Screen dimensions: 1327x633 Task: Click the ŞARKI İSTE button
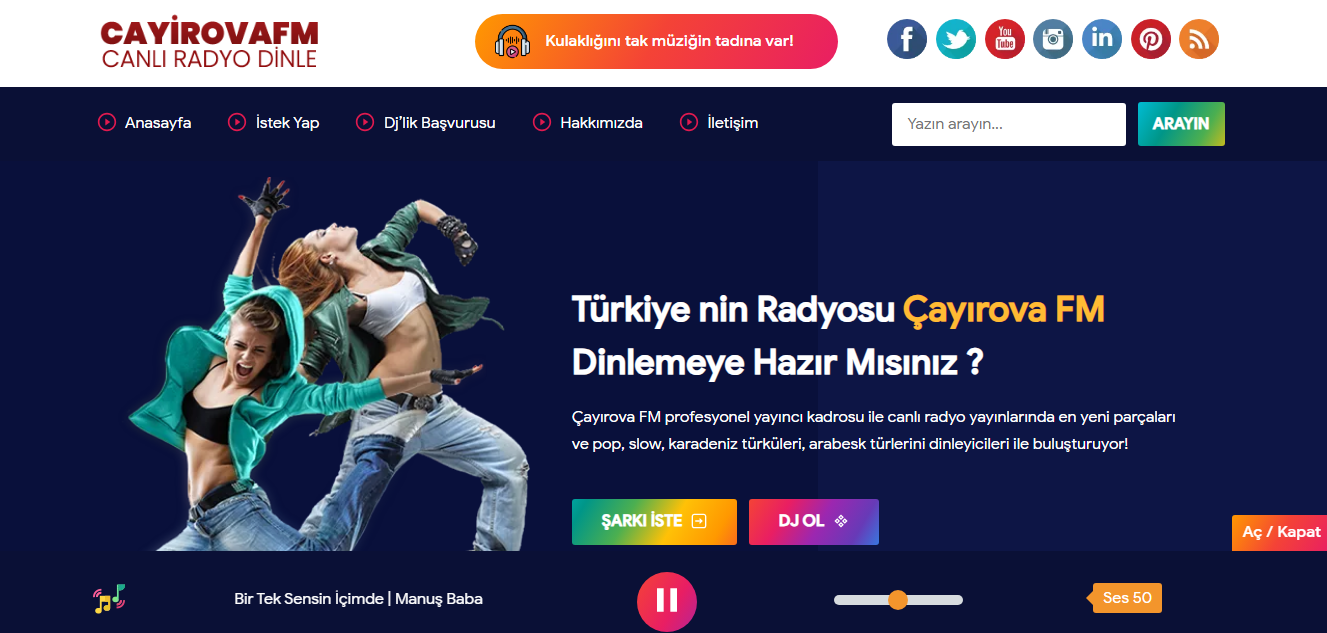coord(654,522)
